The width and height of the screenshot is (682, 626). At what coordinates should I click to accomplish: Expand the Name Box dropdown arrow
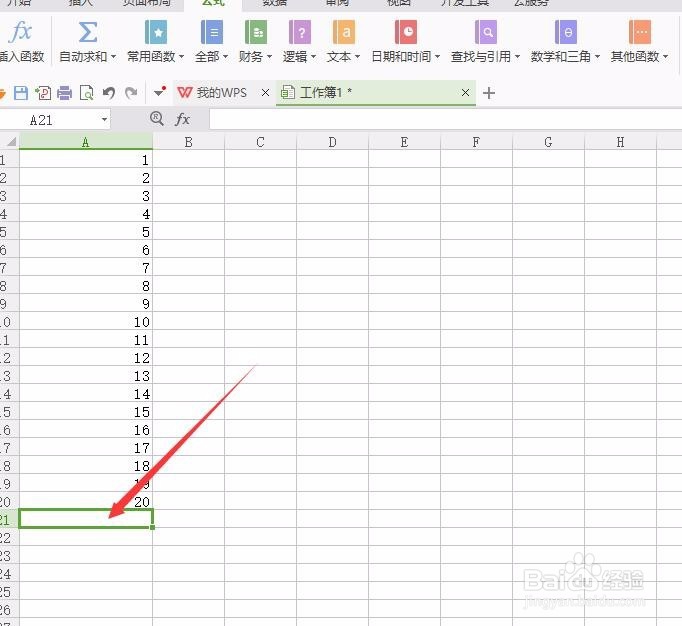click(x=104, y=119)
